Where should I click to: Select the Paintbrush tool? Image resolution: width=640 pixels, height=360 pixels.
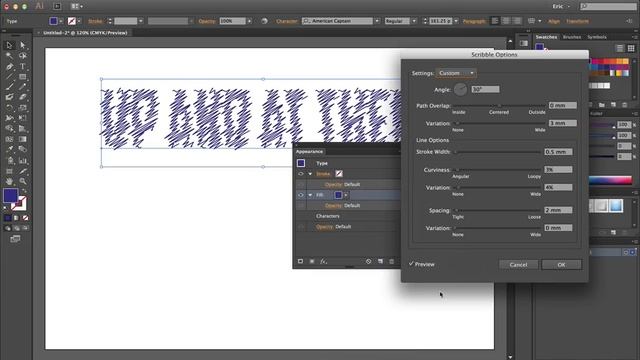pyautogui.click(x=9, y=87)
